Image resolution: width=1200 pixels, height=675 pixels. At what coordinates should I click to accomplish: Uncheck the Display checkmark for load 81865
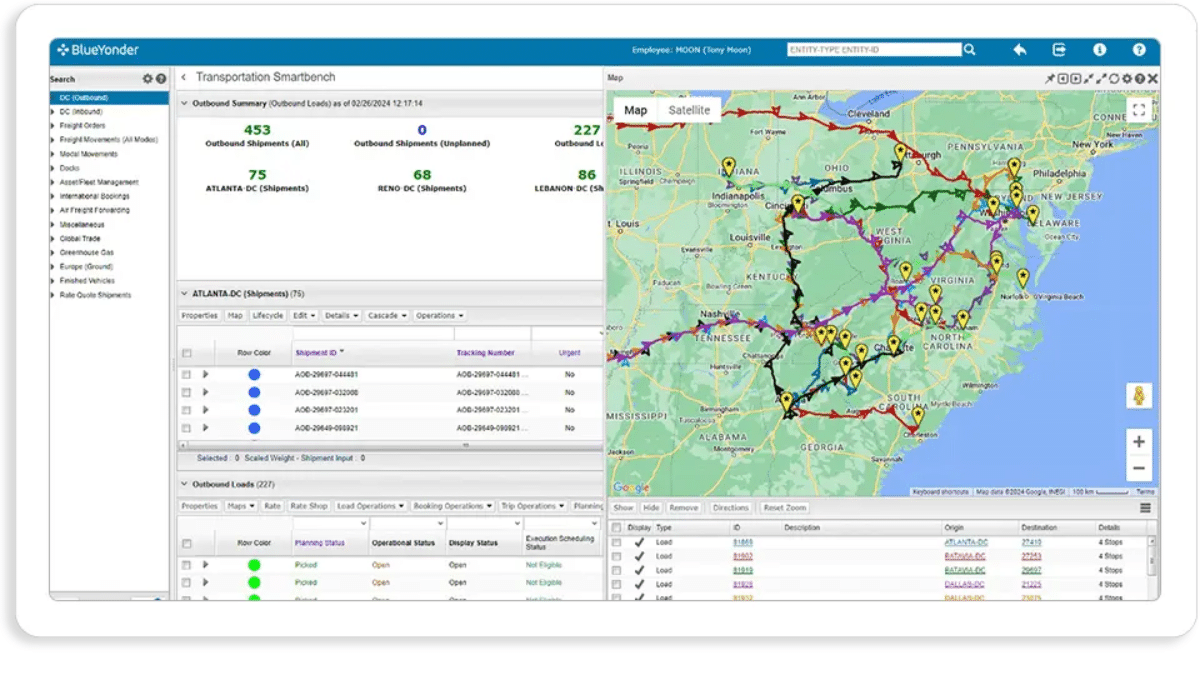pos(641,543)
